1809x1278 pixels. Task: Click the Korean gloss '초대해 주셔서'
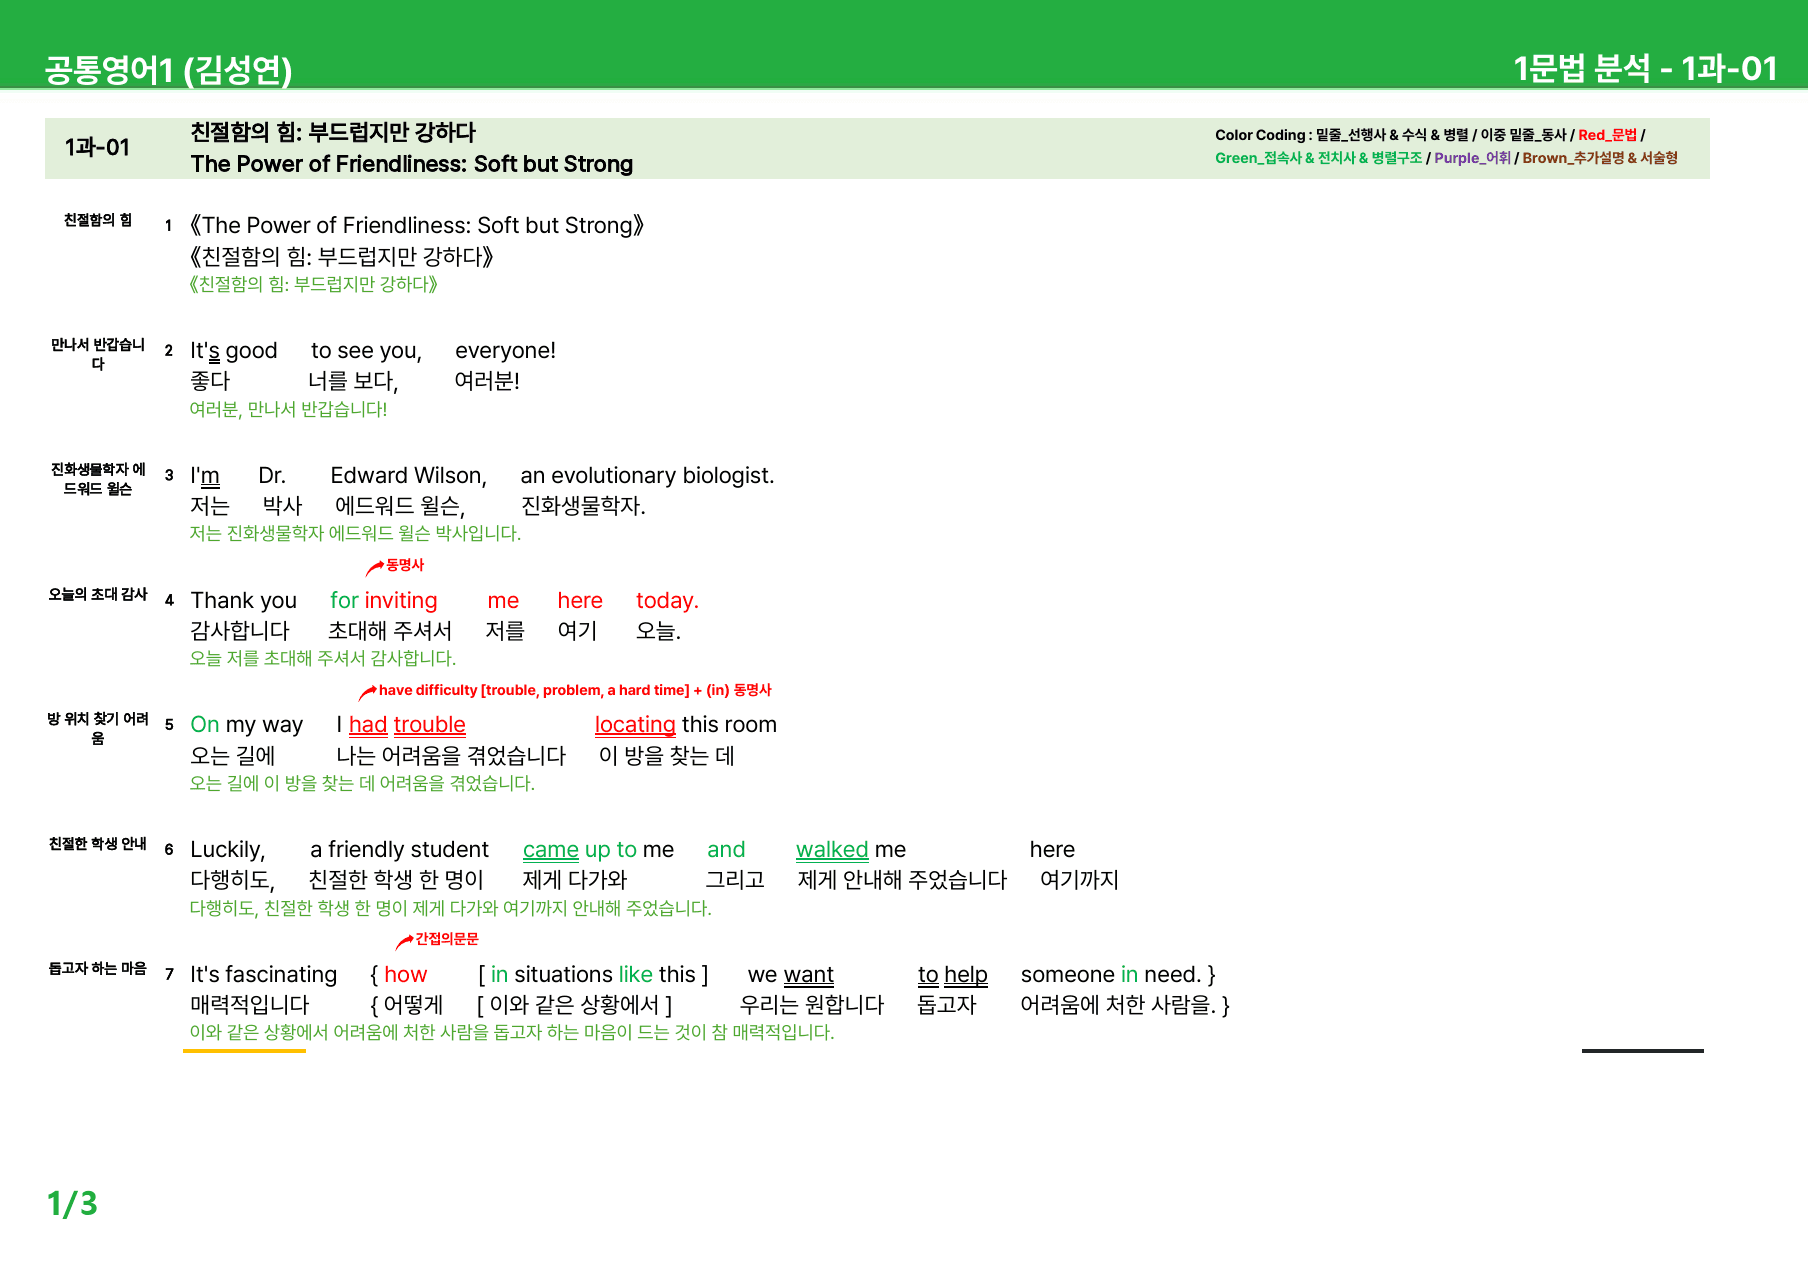tap(390, 631)
